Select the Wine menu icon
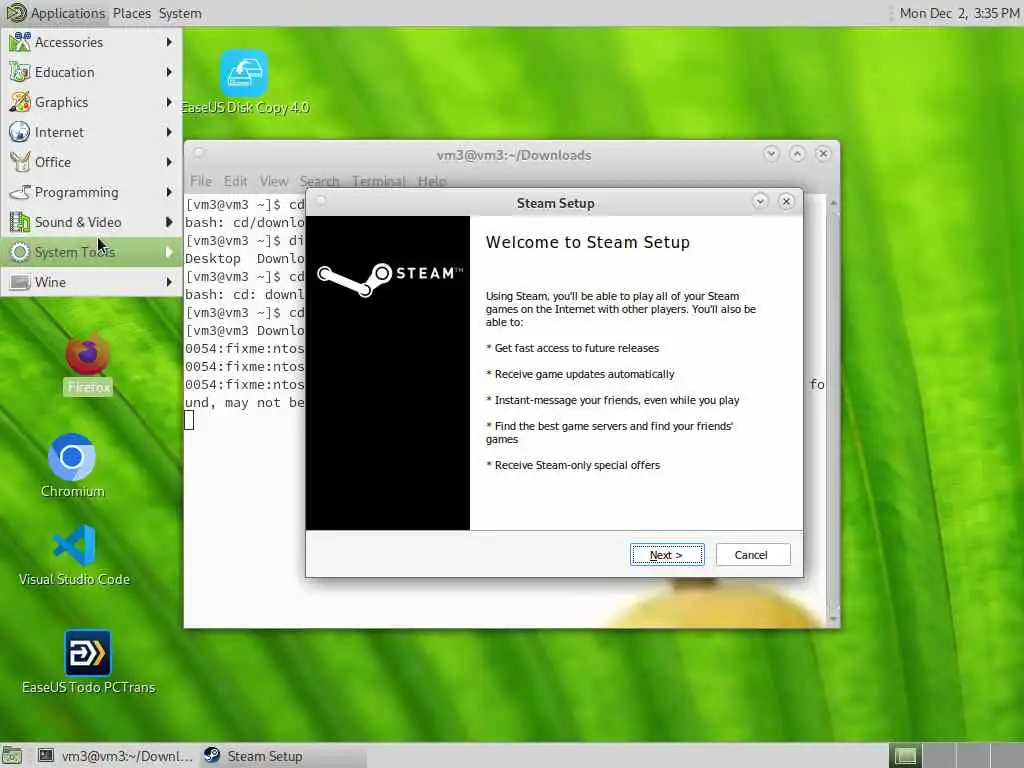The image size is (1024, 768). pos(20,282)
